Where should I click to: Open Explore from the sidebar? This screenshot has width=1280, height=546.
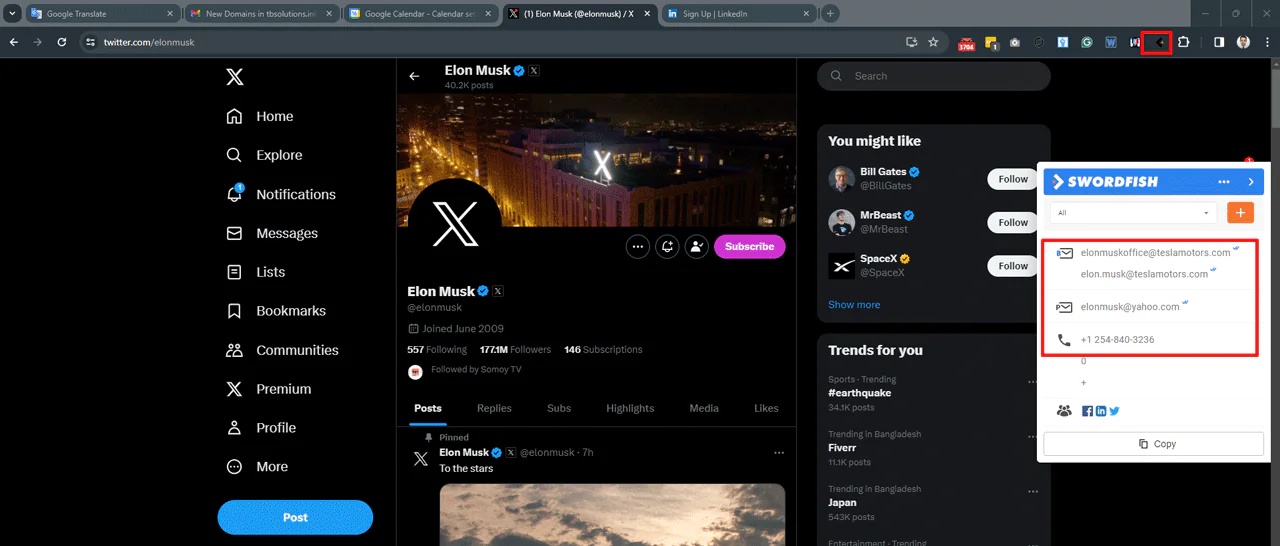264,155
